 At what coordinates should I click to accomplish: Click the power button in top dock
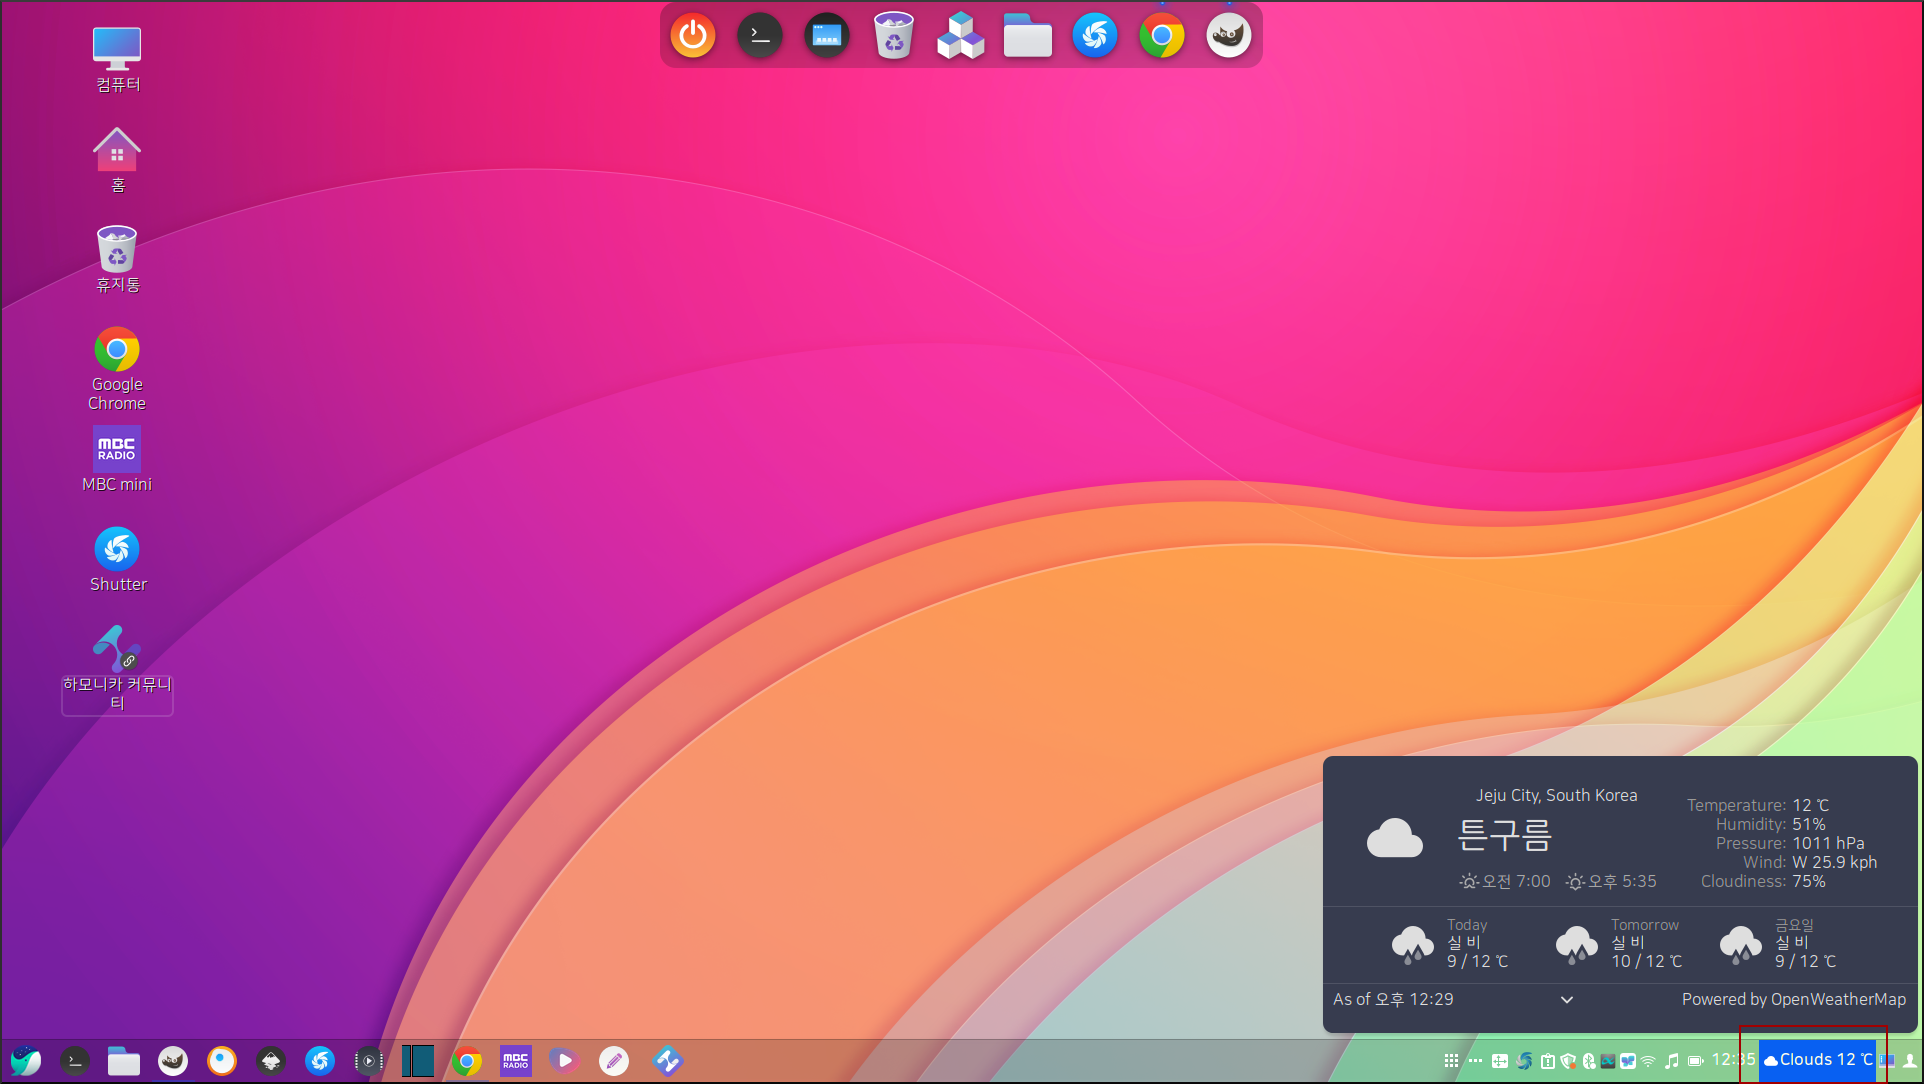tap(693, 37)
